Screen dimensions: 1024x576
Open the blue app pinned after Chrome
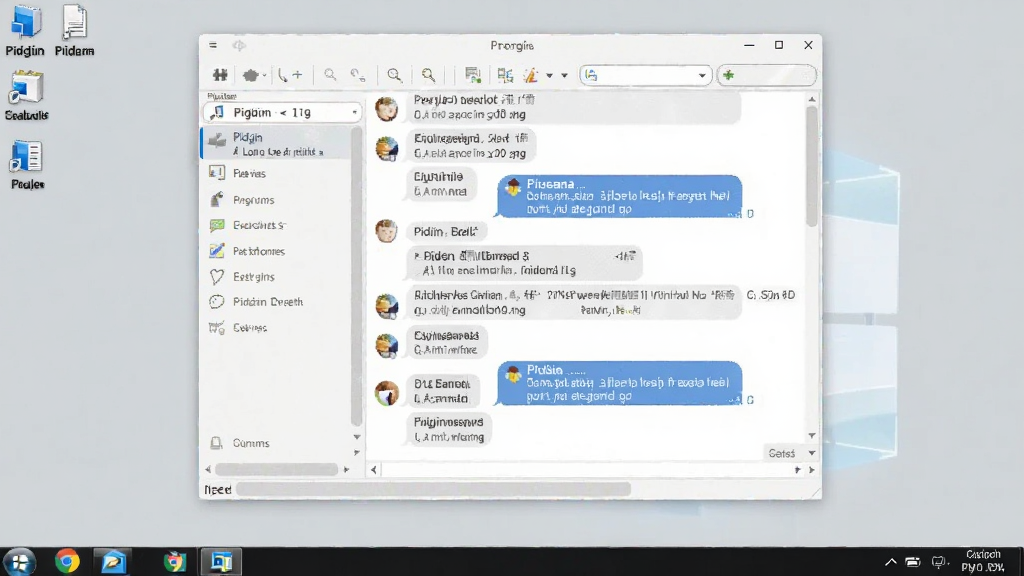pos(113,562)
